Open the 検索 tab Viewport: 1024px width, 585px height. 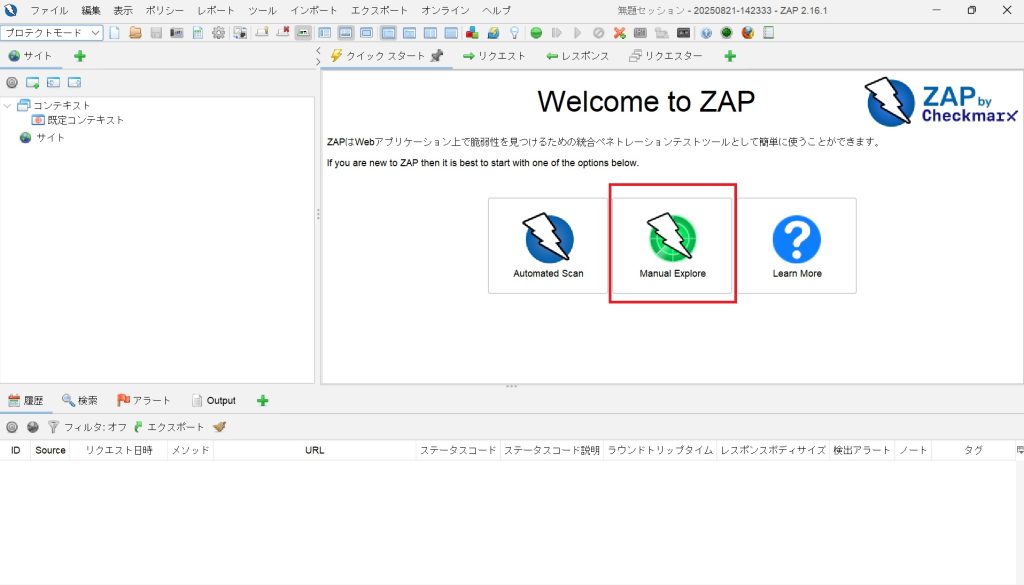click(80, 401)
